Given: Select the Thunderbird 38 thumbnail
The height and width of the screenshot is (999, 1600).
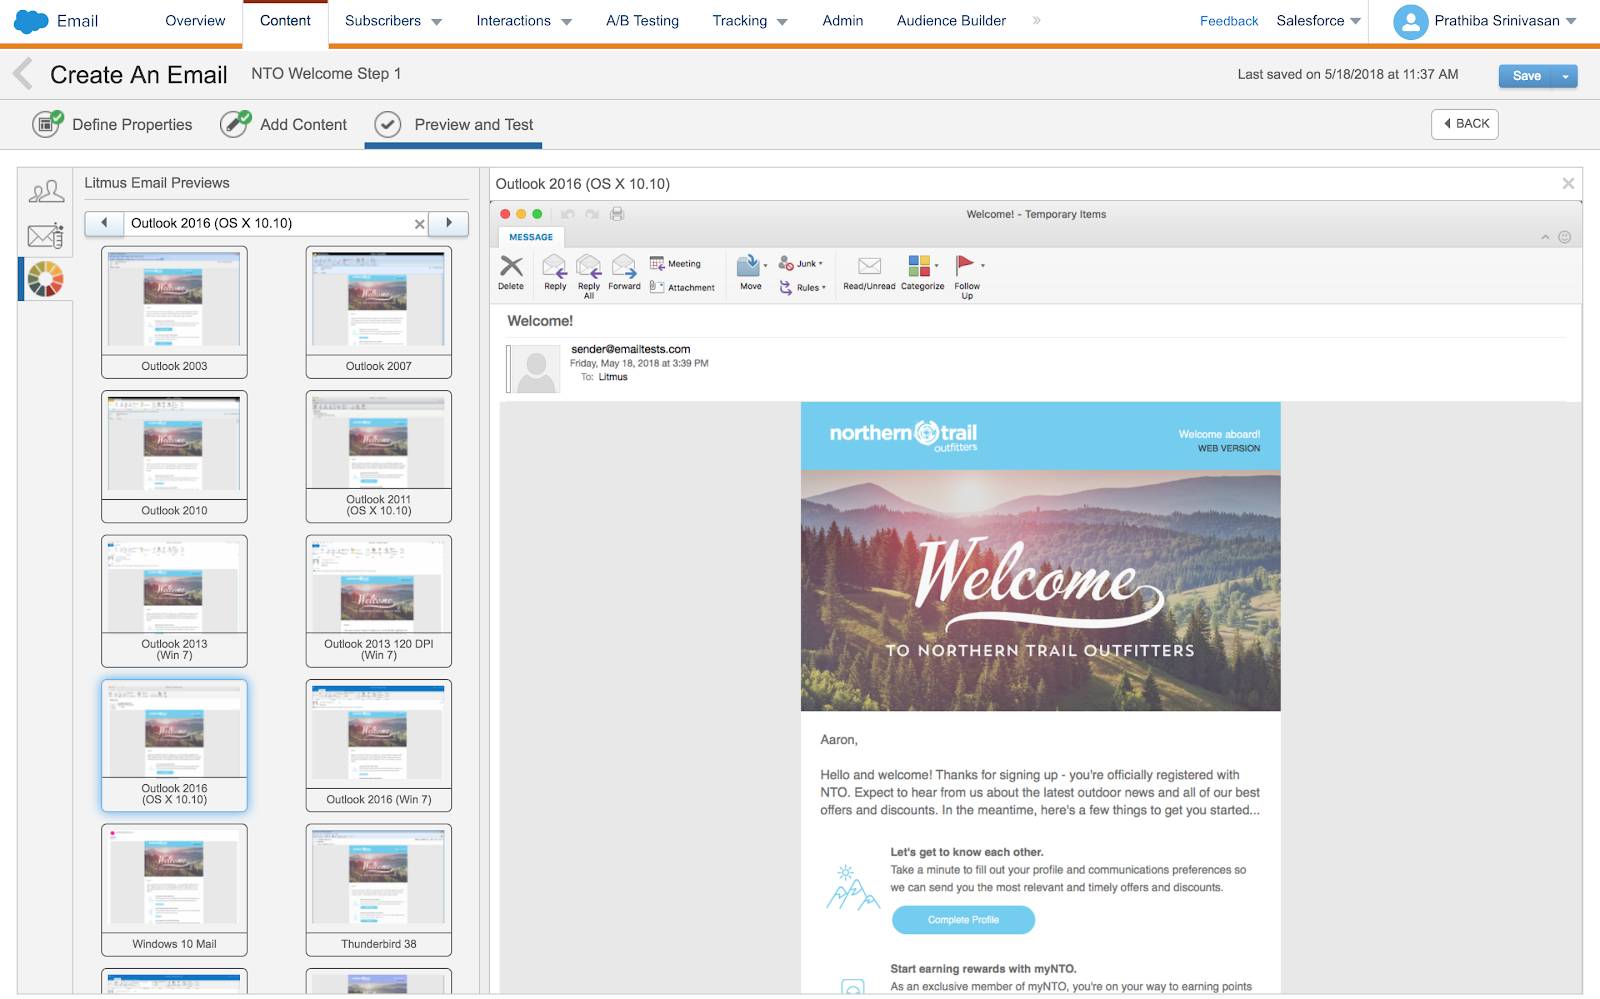Looking at the screenshot, I should coord(379,890).
